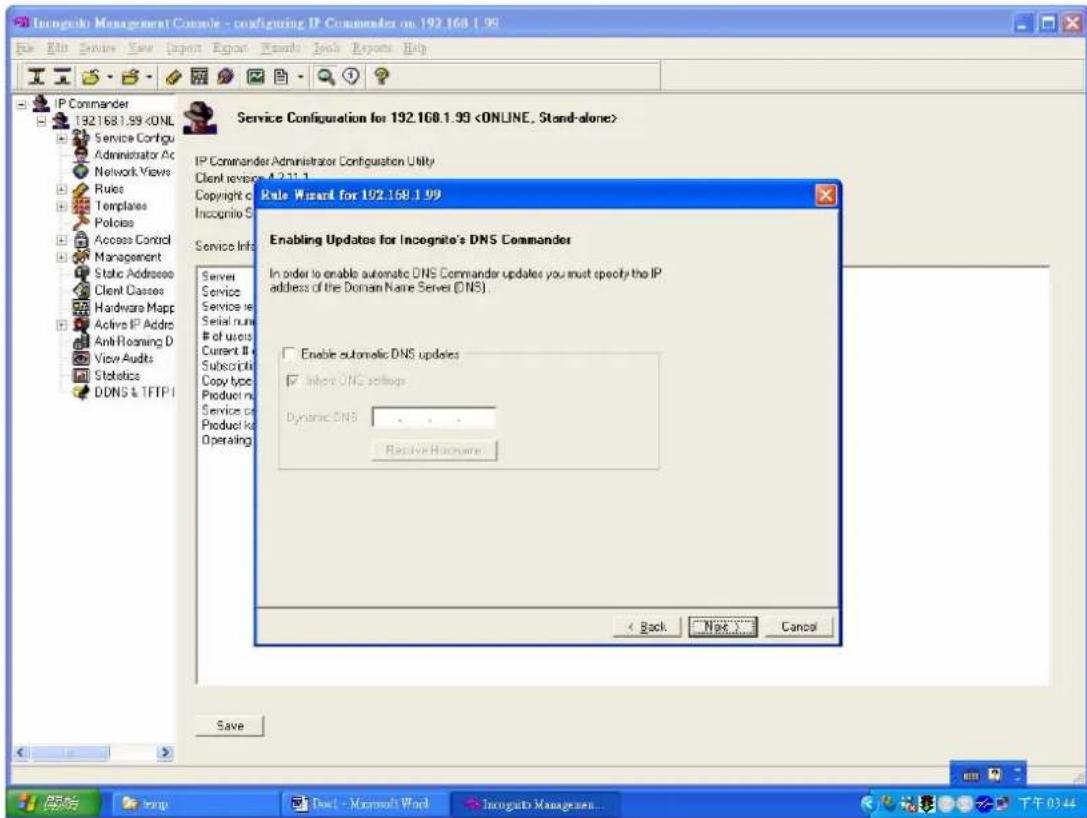Expand the Templates tree node
1087x818 pixels.
pyautogui.click(x=62, y=206)
